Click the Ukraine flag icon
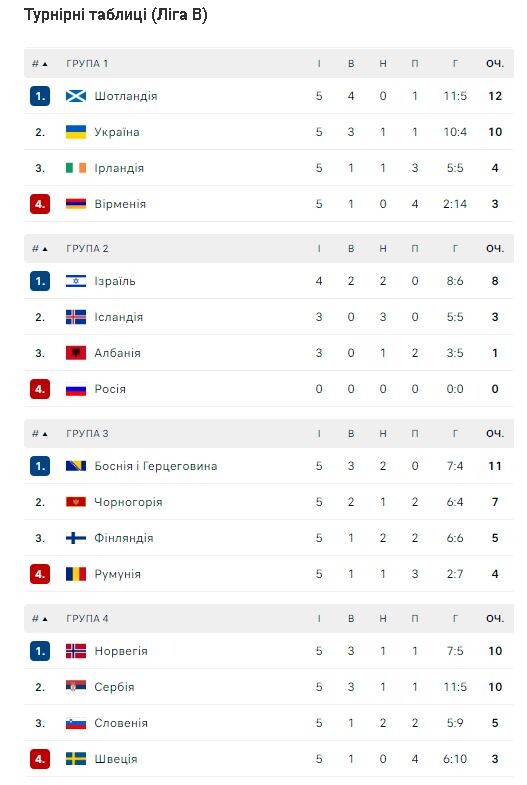 pos(76,132)
